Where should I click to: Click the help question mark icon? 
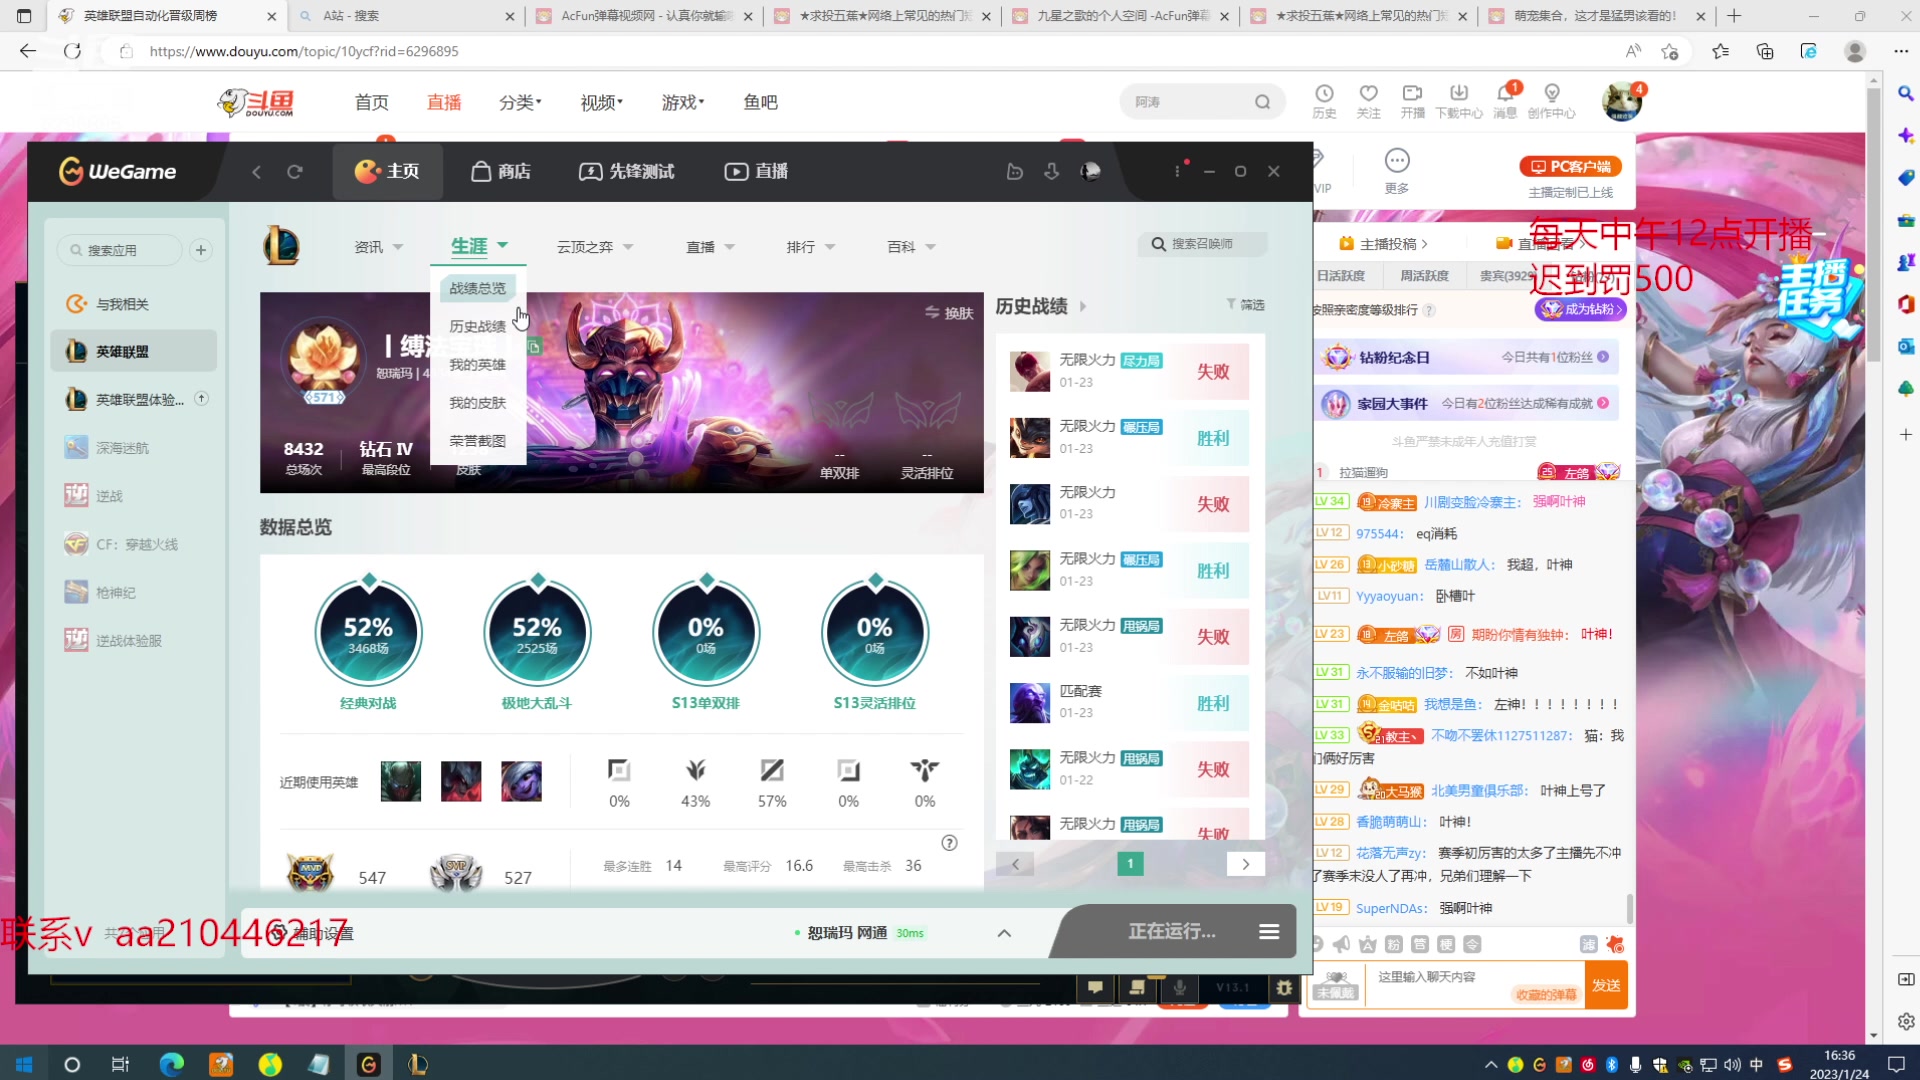[949, 843]
